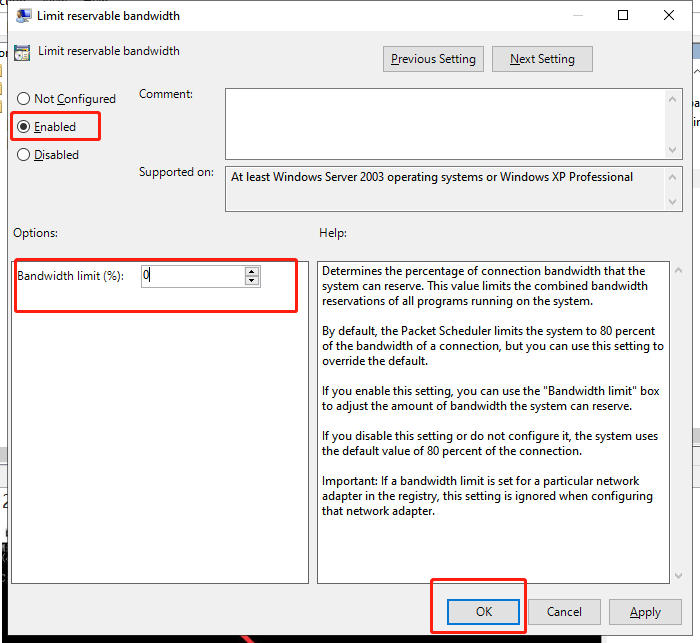The height and width of the screenshot is (643, 700).
Task: Minimize the Limit reservable bandwidth window
Action: tap(578, 15)
